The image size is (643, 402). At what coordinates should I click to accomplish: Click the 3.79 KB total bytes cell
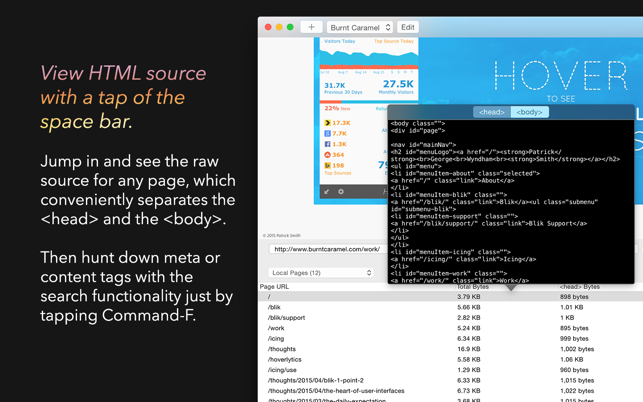(x=469, y=297)
